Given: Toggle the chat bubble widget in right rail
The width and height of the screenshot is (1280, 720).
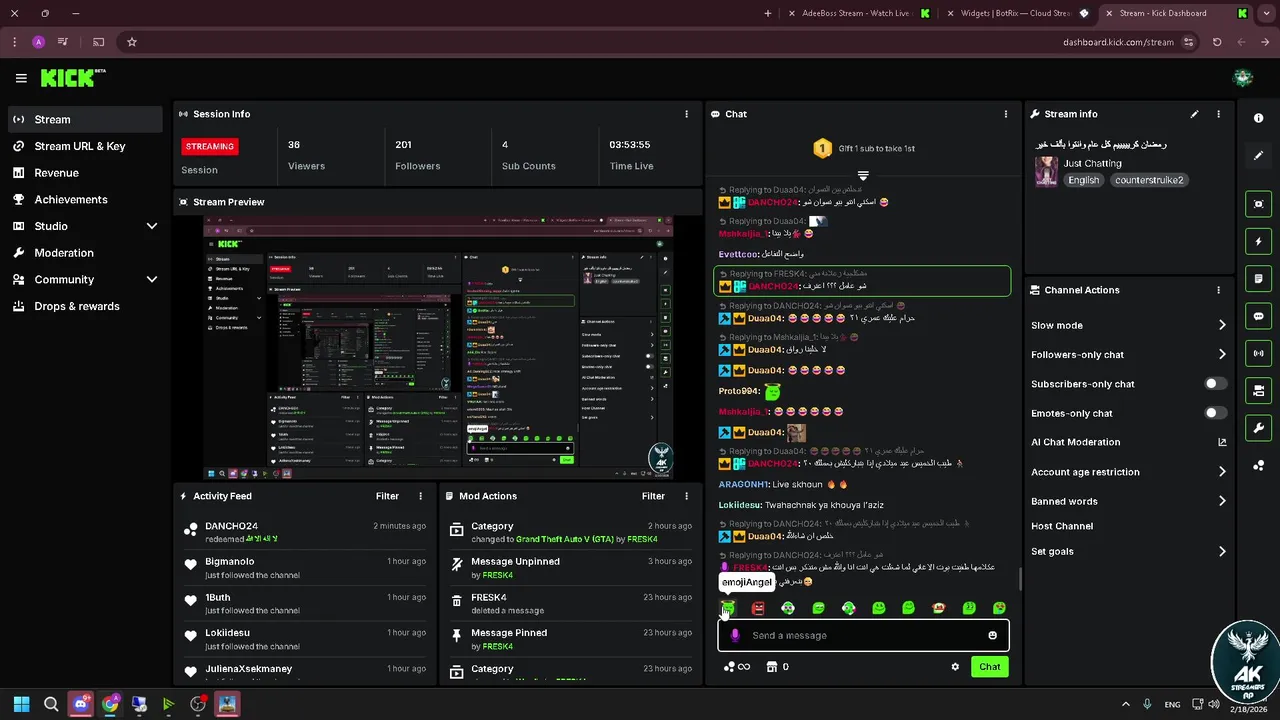Looking at the screenshot, I should click(x=1259, y=316).
